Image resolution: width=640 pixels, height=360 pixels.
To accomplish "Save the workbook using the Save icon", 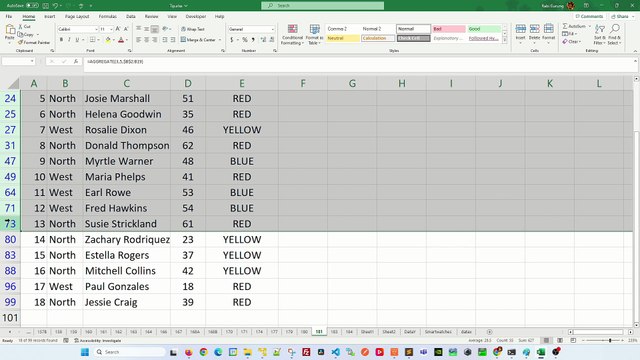I will pos(45,6).
